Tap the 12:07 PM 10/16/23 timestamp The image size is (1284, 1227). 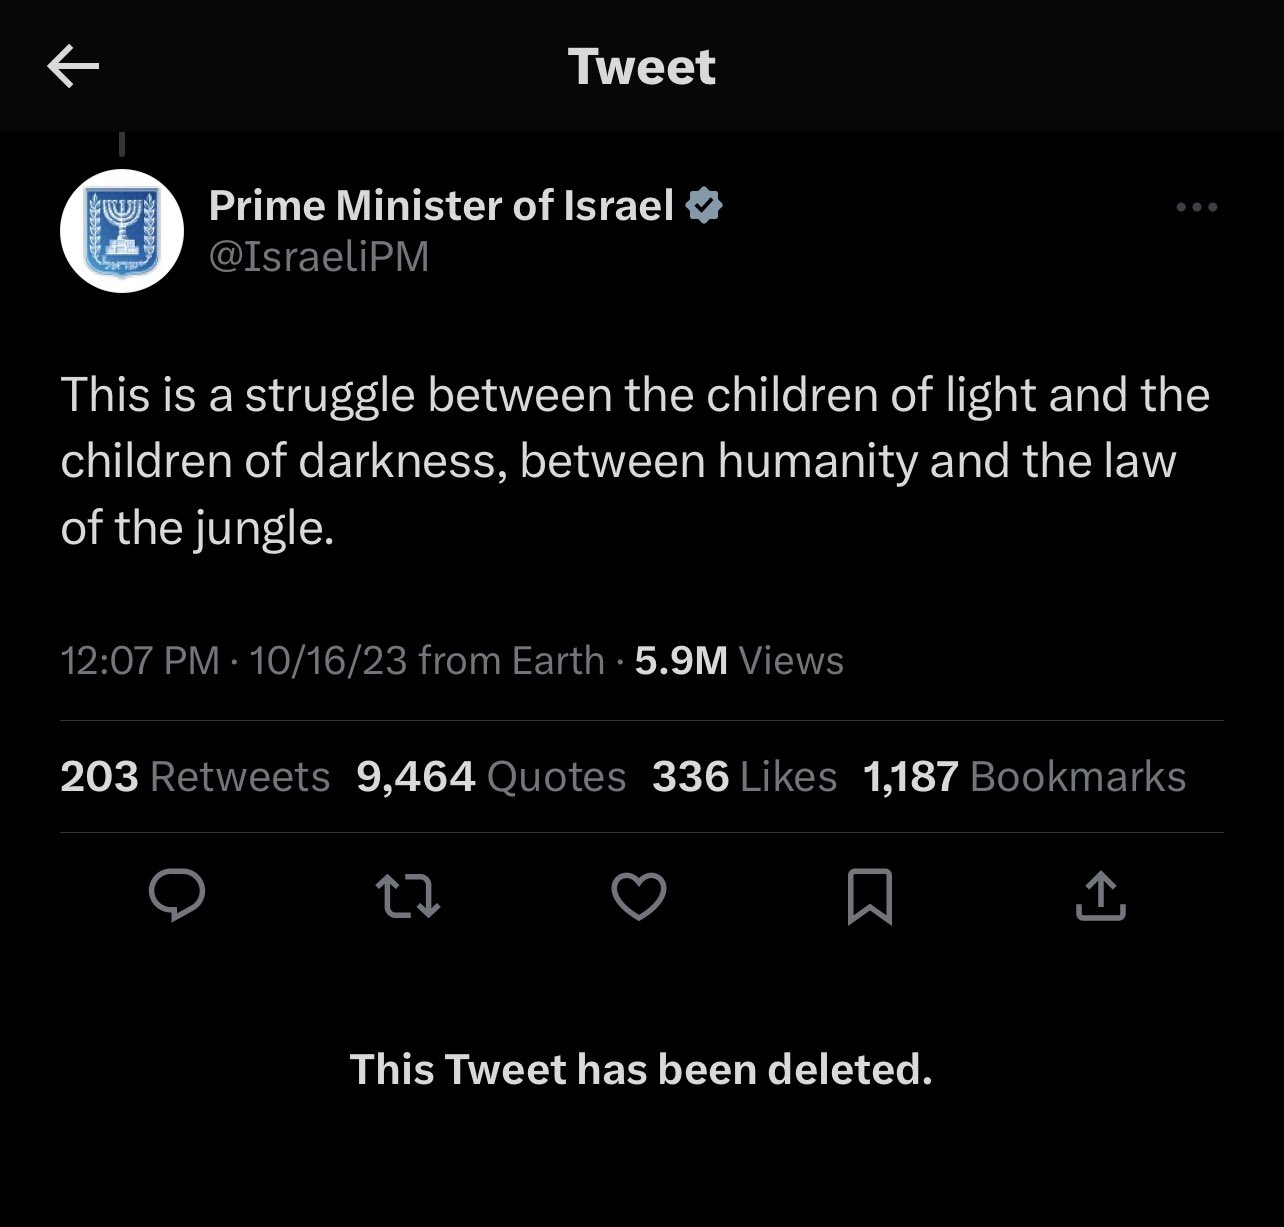(x=234, y=660)
